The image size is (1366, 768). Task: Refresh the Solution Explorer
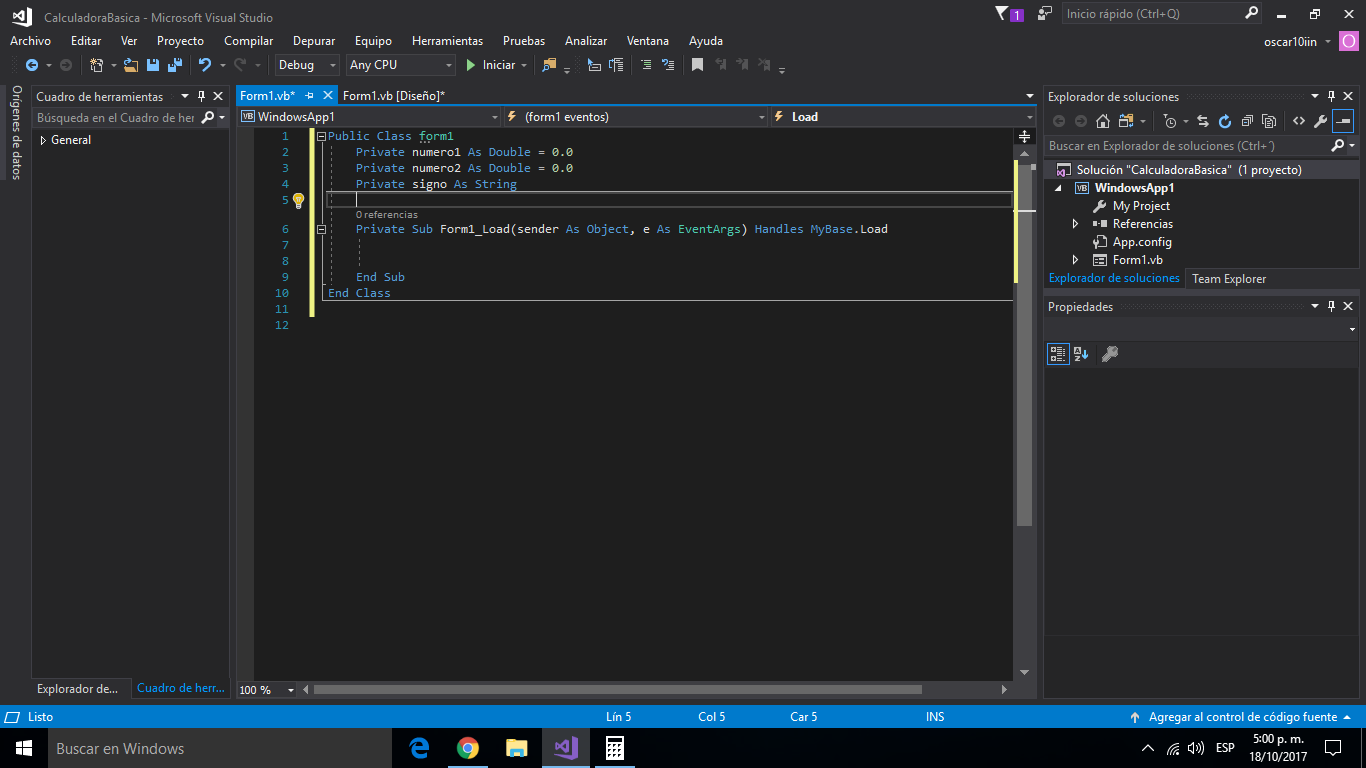point(1224,121)
